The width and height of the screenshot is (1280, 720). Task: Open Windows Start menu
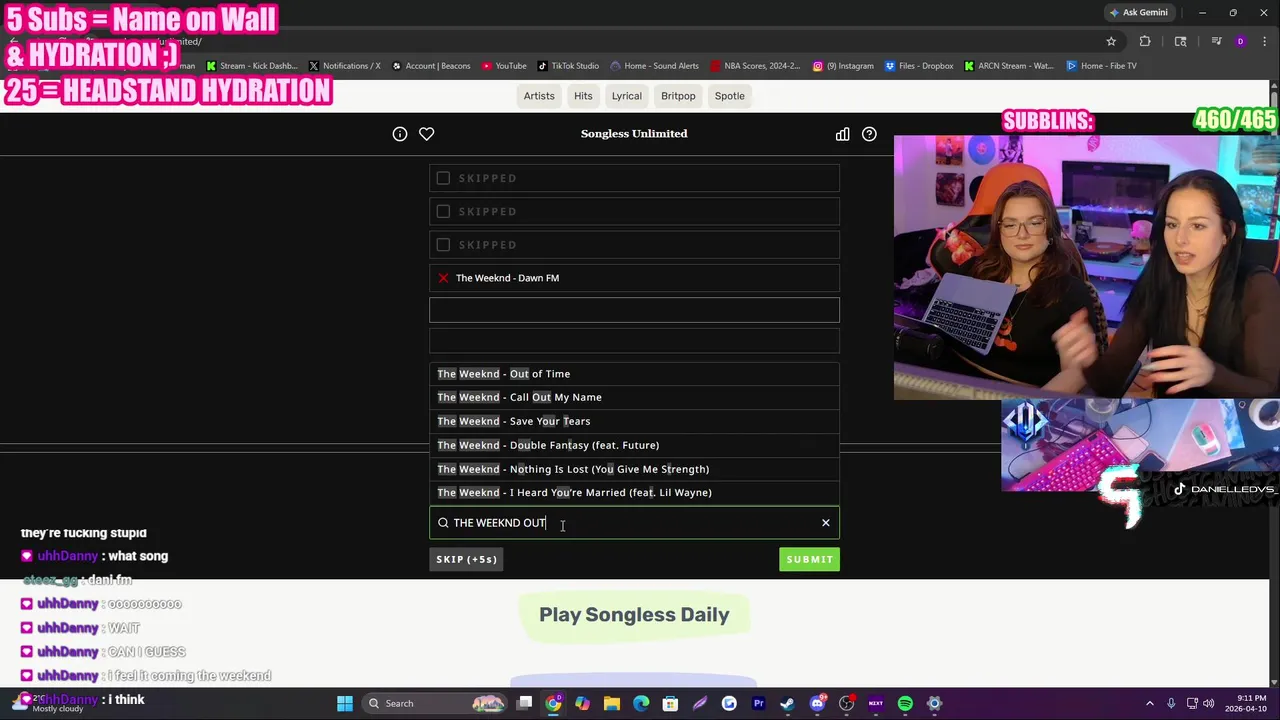345,703
